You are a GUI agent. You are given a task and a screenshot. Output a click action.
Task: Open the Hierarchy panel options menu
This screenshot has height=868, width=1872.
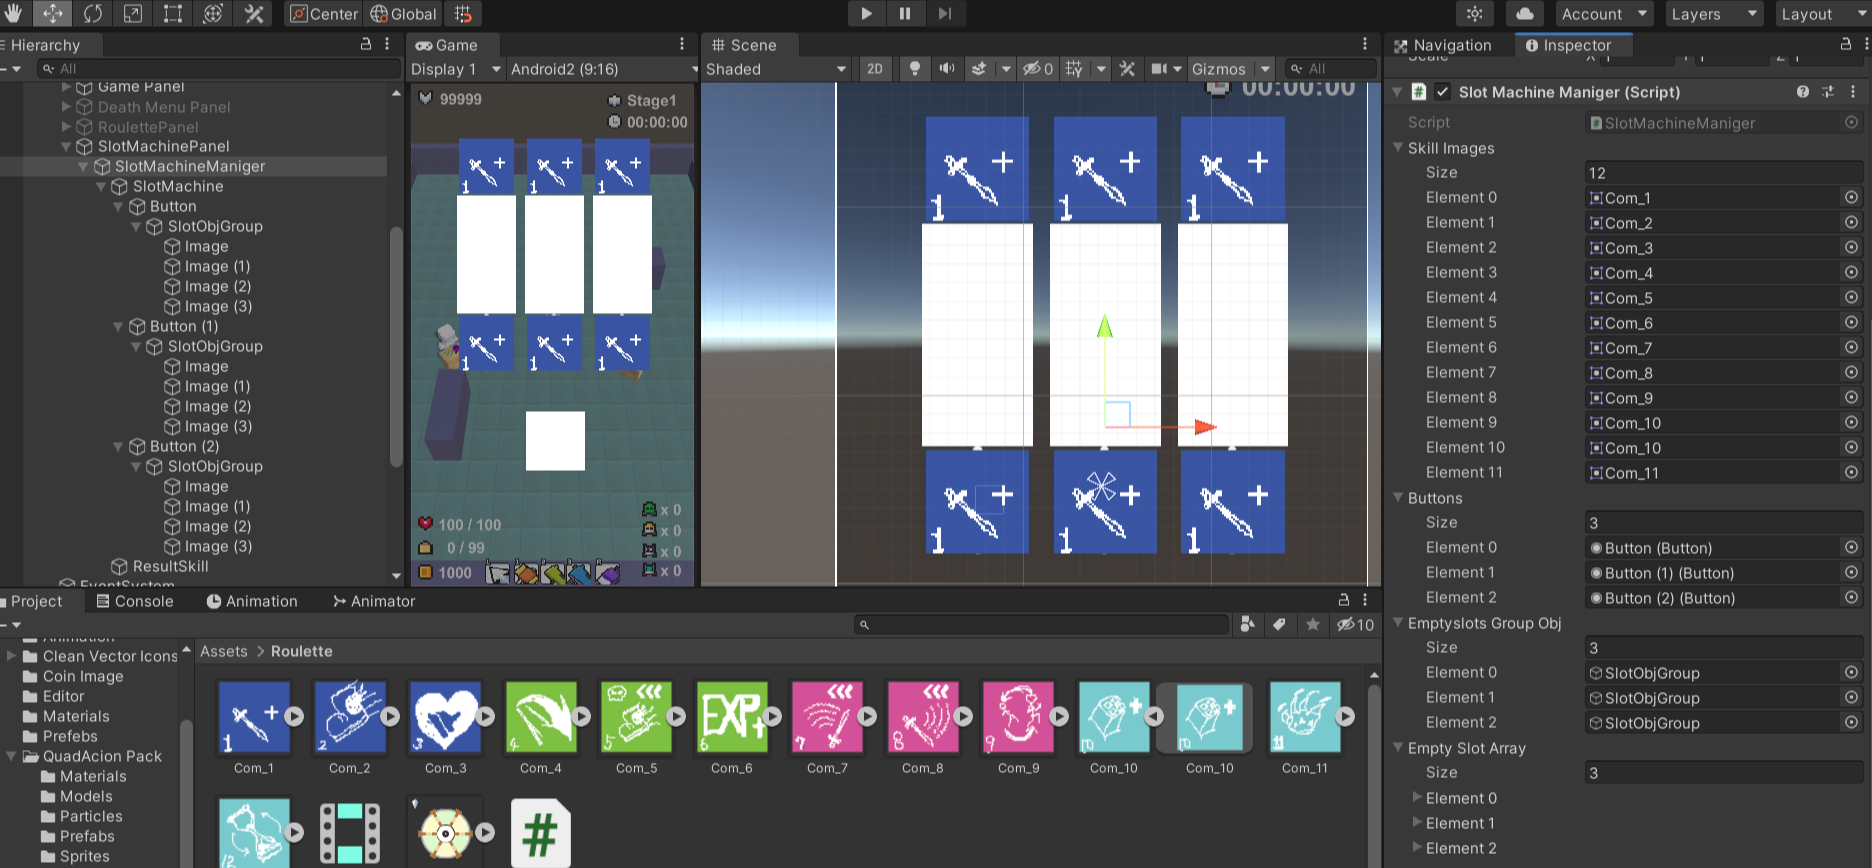(x=387, y=44)
